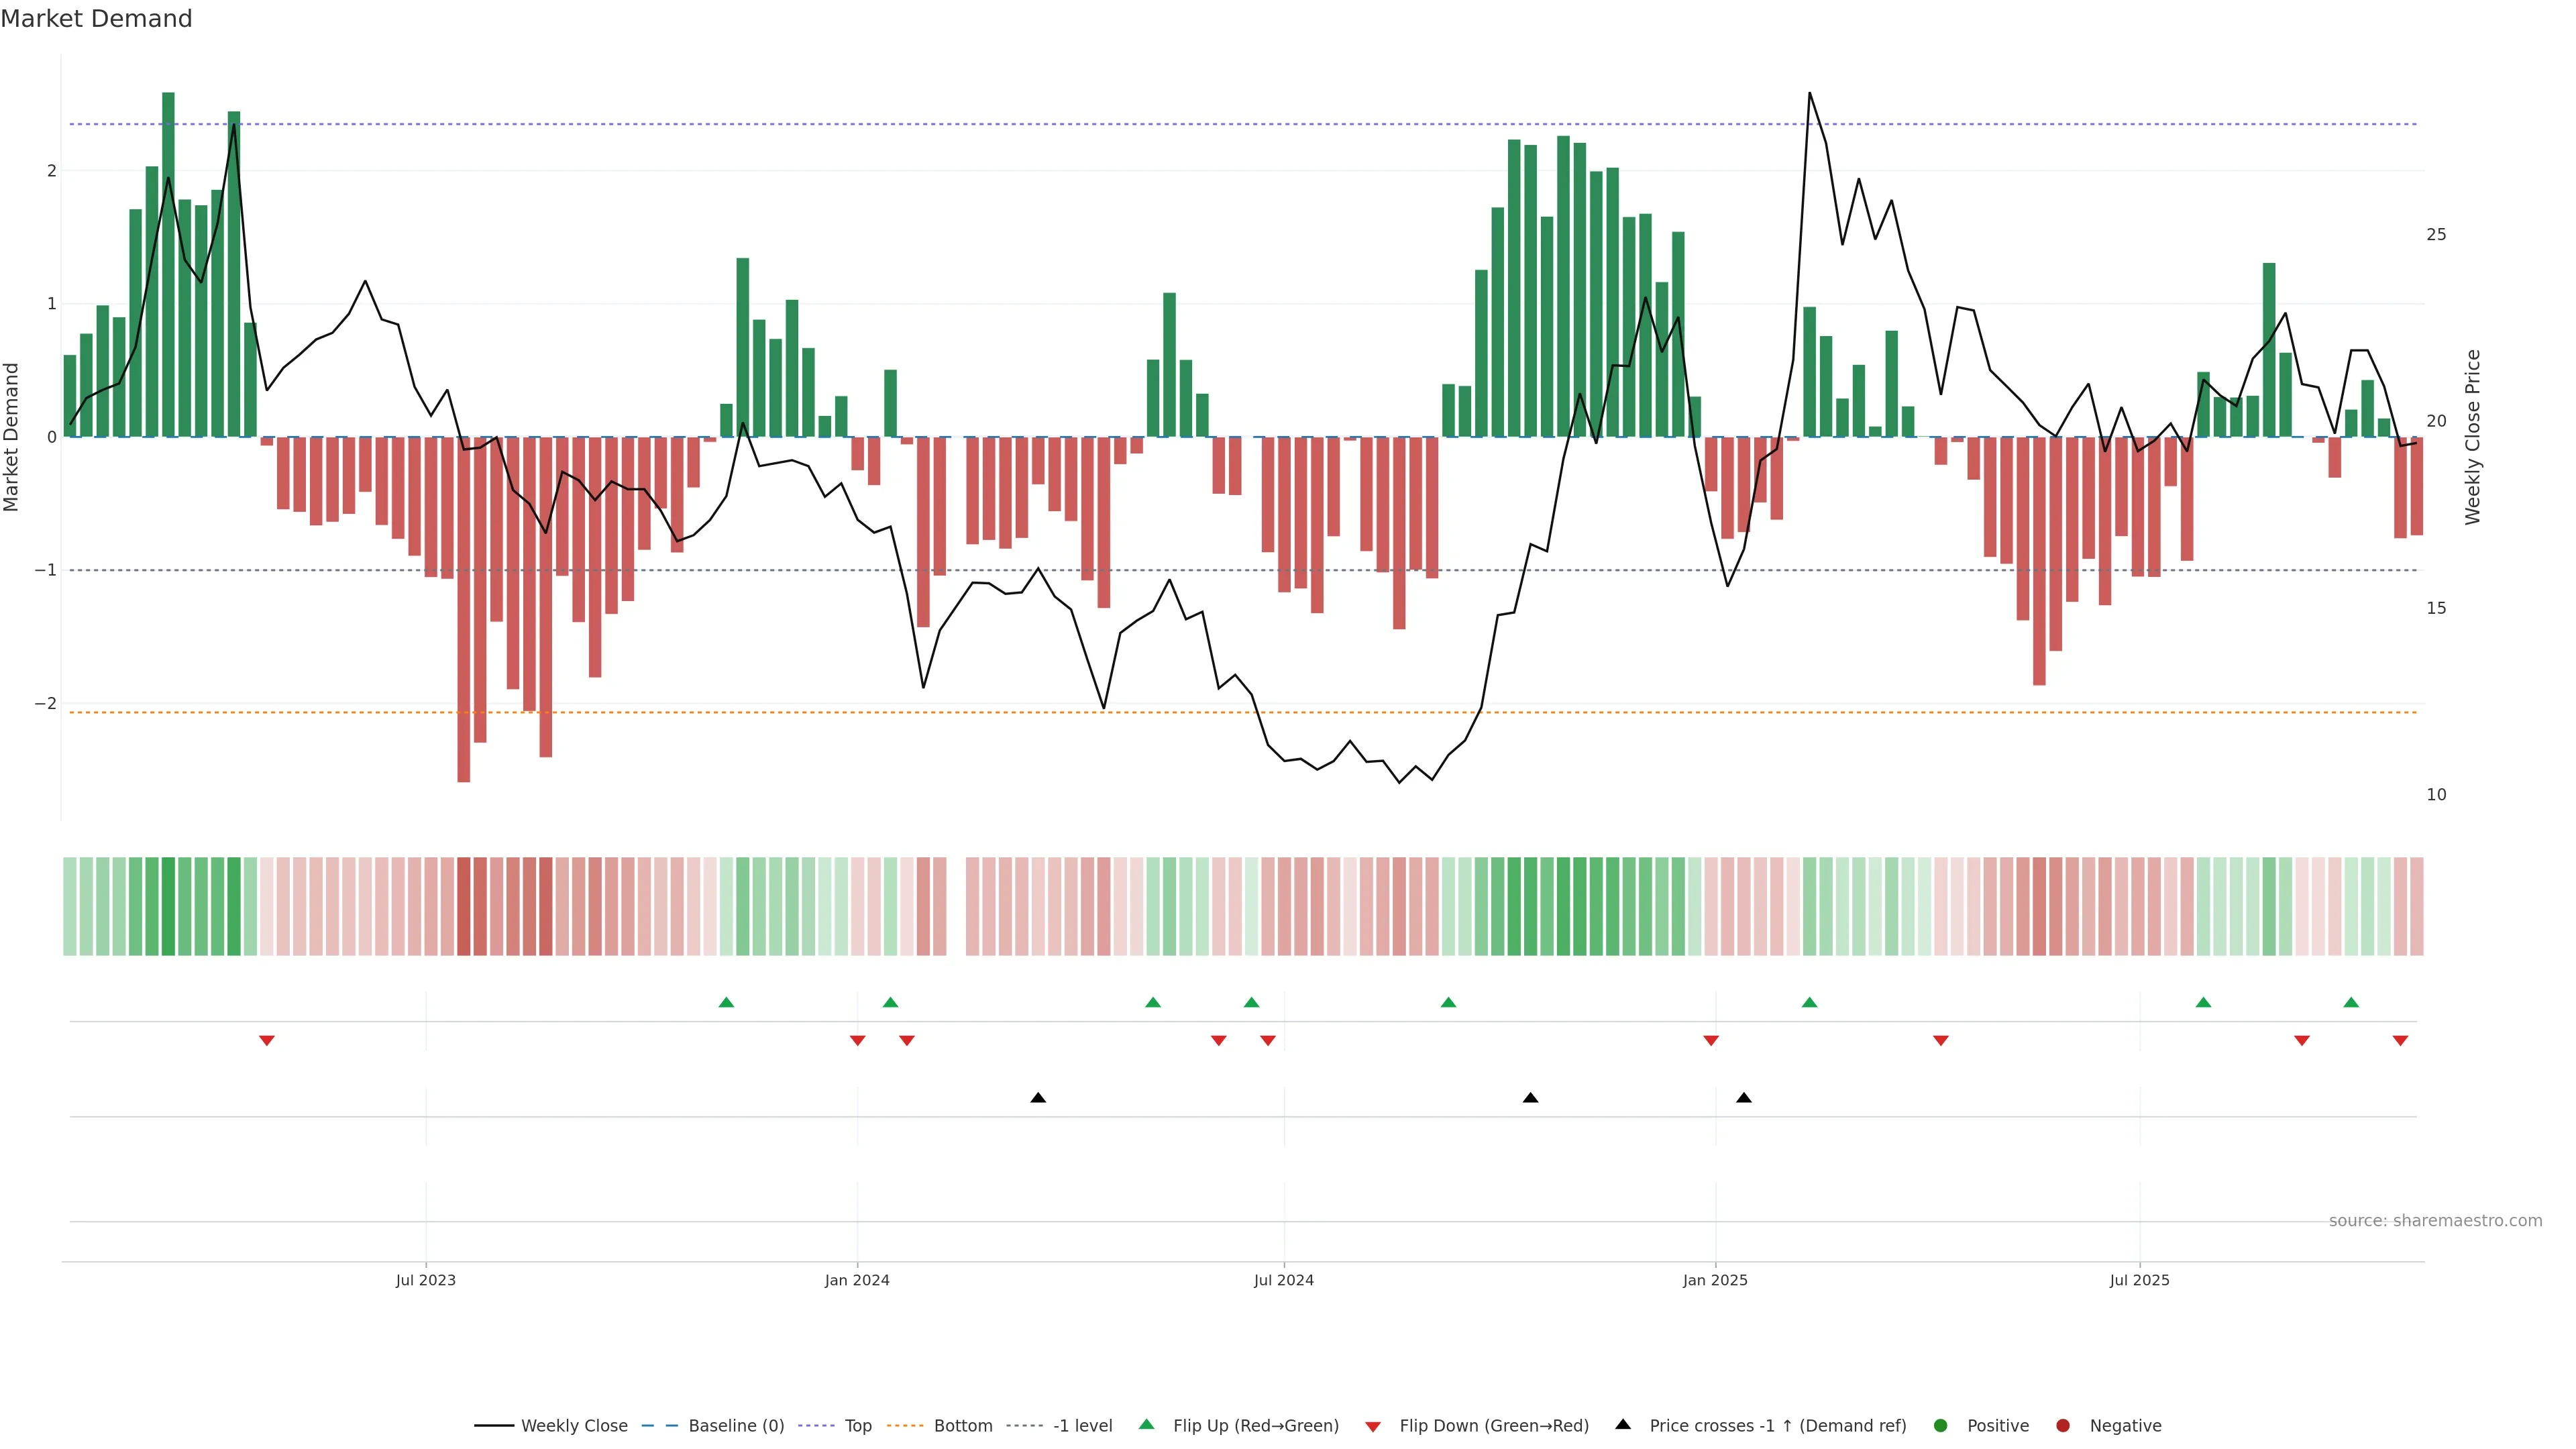This screenshot has width=2576, height=1449.
Task: Click the green Flip Up triangle in legend
Action: 1146,1425
